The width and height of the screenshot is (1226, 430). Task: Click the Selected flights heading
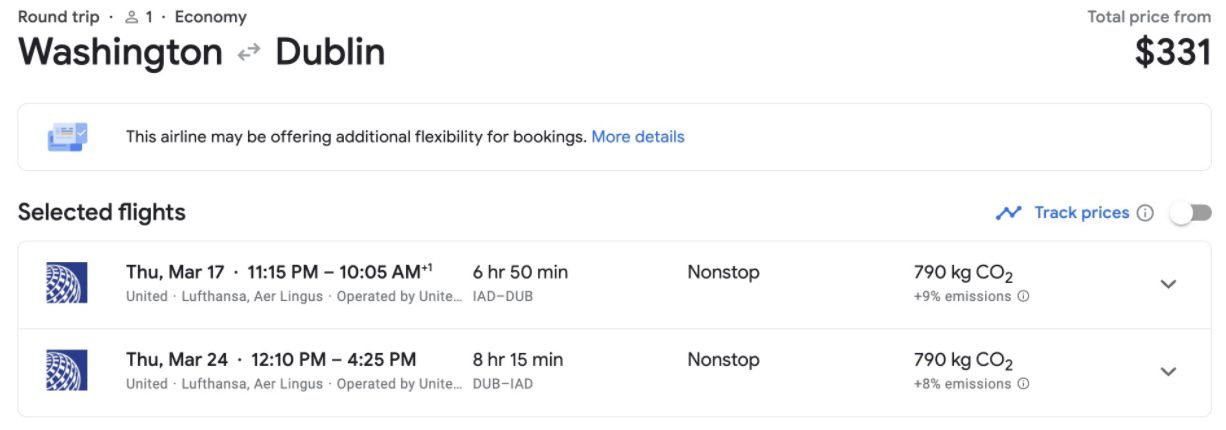click(101, 212)
